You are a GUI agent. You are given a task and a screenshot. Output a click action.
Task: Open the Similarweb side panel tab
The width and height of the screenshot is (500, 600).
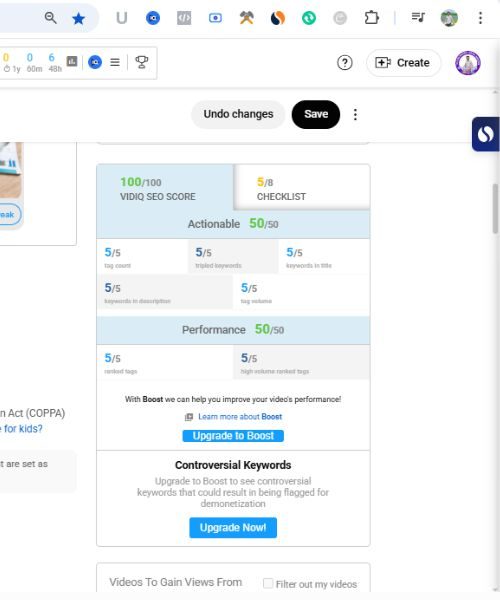486,134
